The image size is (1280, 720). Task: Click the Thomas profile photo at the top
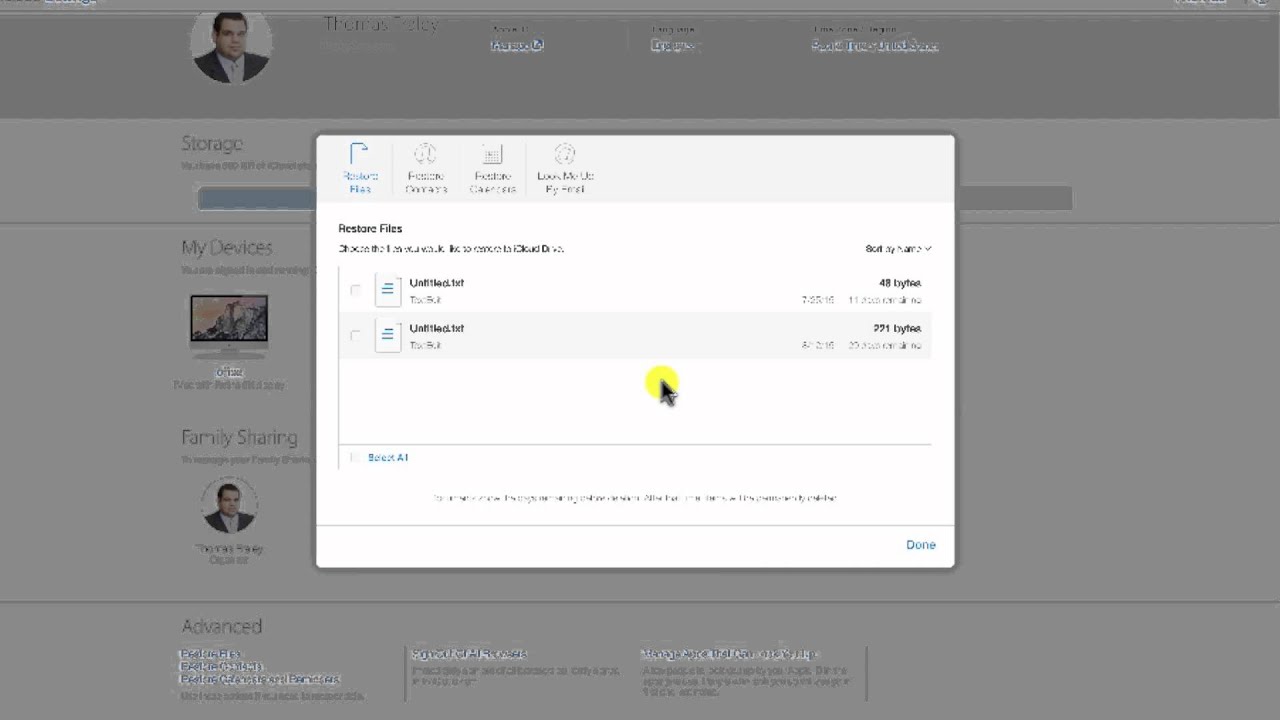[x=231, y=46]
